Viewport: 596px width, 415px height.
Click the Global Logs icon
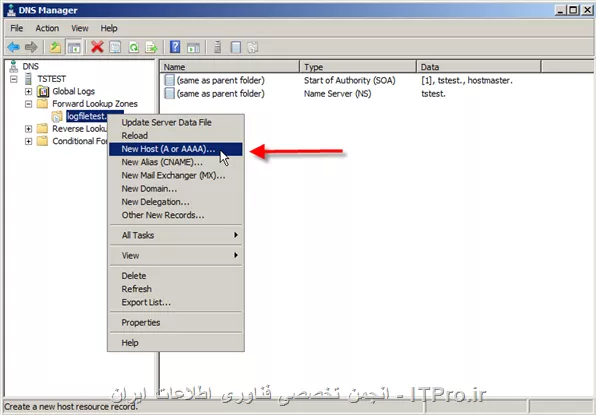pos(43,91)
